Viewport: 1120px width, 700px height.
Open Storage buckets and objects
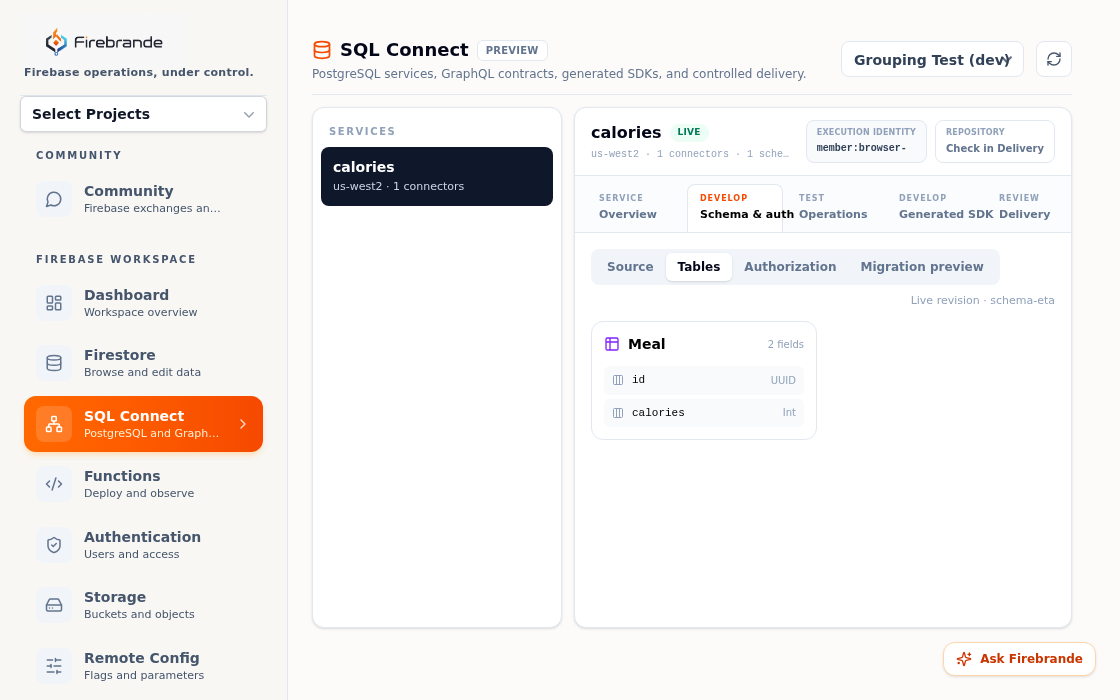pyautogui.click(x=144, y=605)
